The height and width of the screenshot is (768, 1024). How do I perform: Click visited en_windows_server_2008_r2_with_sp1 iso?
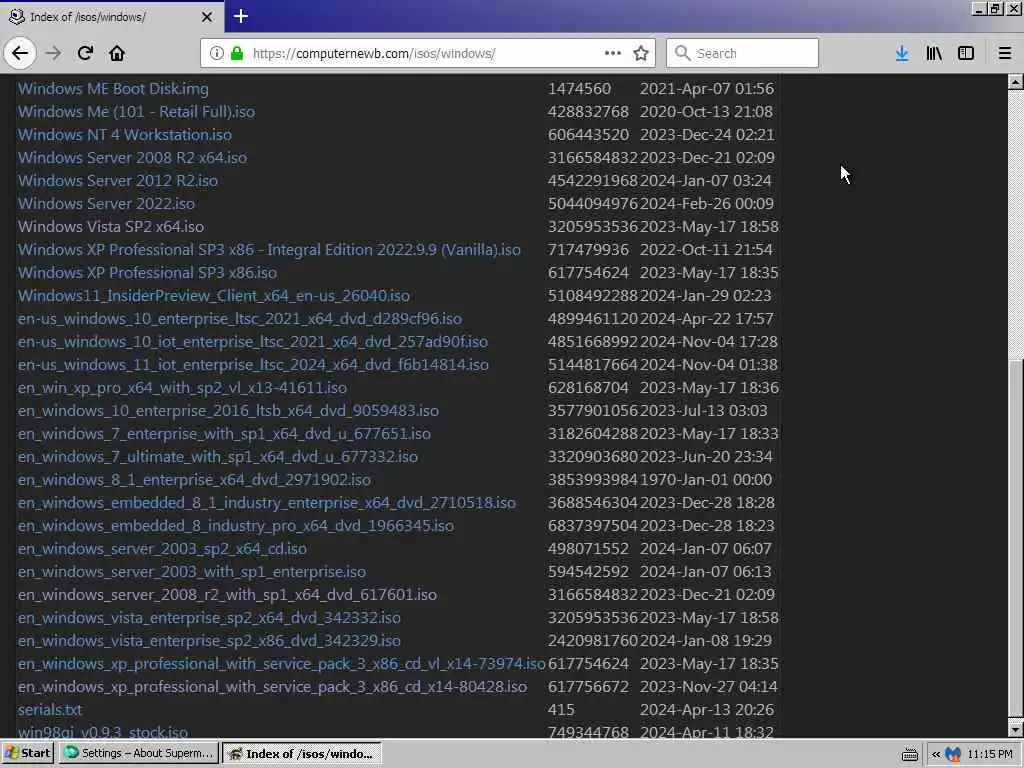coord(227,594)
